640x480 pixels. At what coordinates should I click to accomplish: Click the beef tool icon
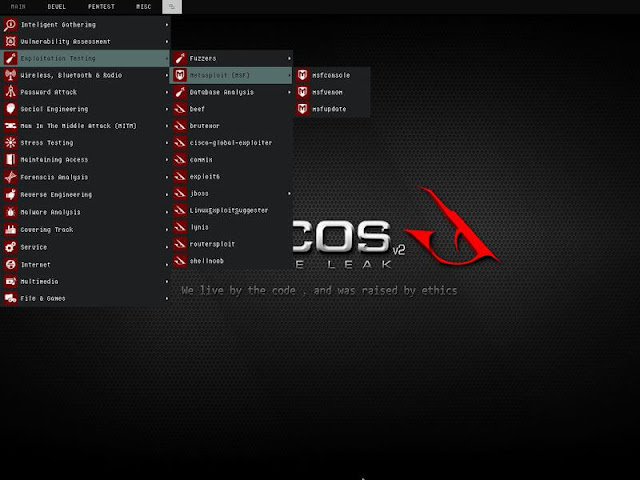click(180, 109)
